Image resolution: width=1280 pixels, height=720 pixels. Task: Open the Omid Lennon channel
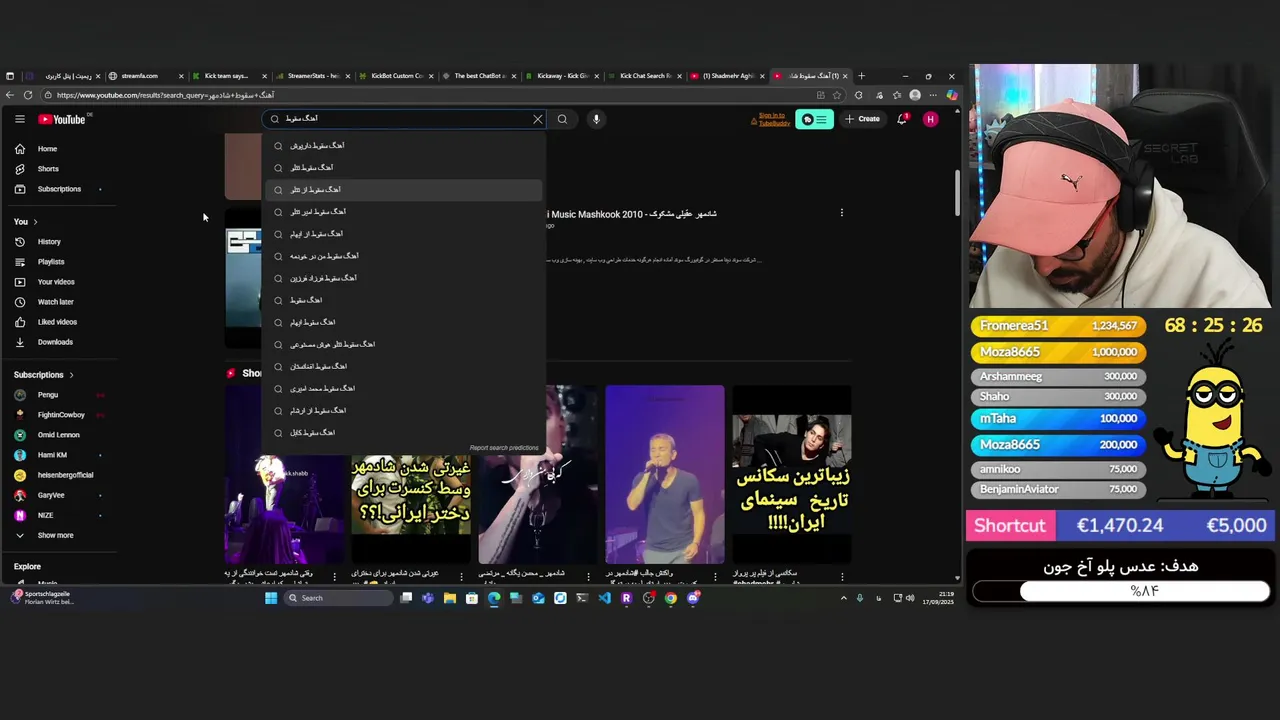click(x=60, y=435)
